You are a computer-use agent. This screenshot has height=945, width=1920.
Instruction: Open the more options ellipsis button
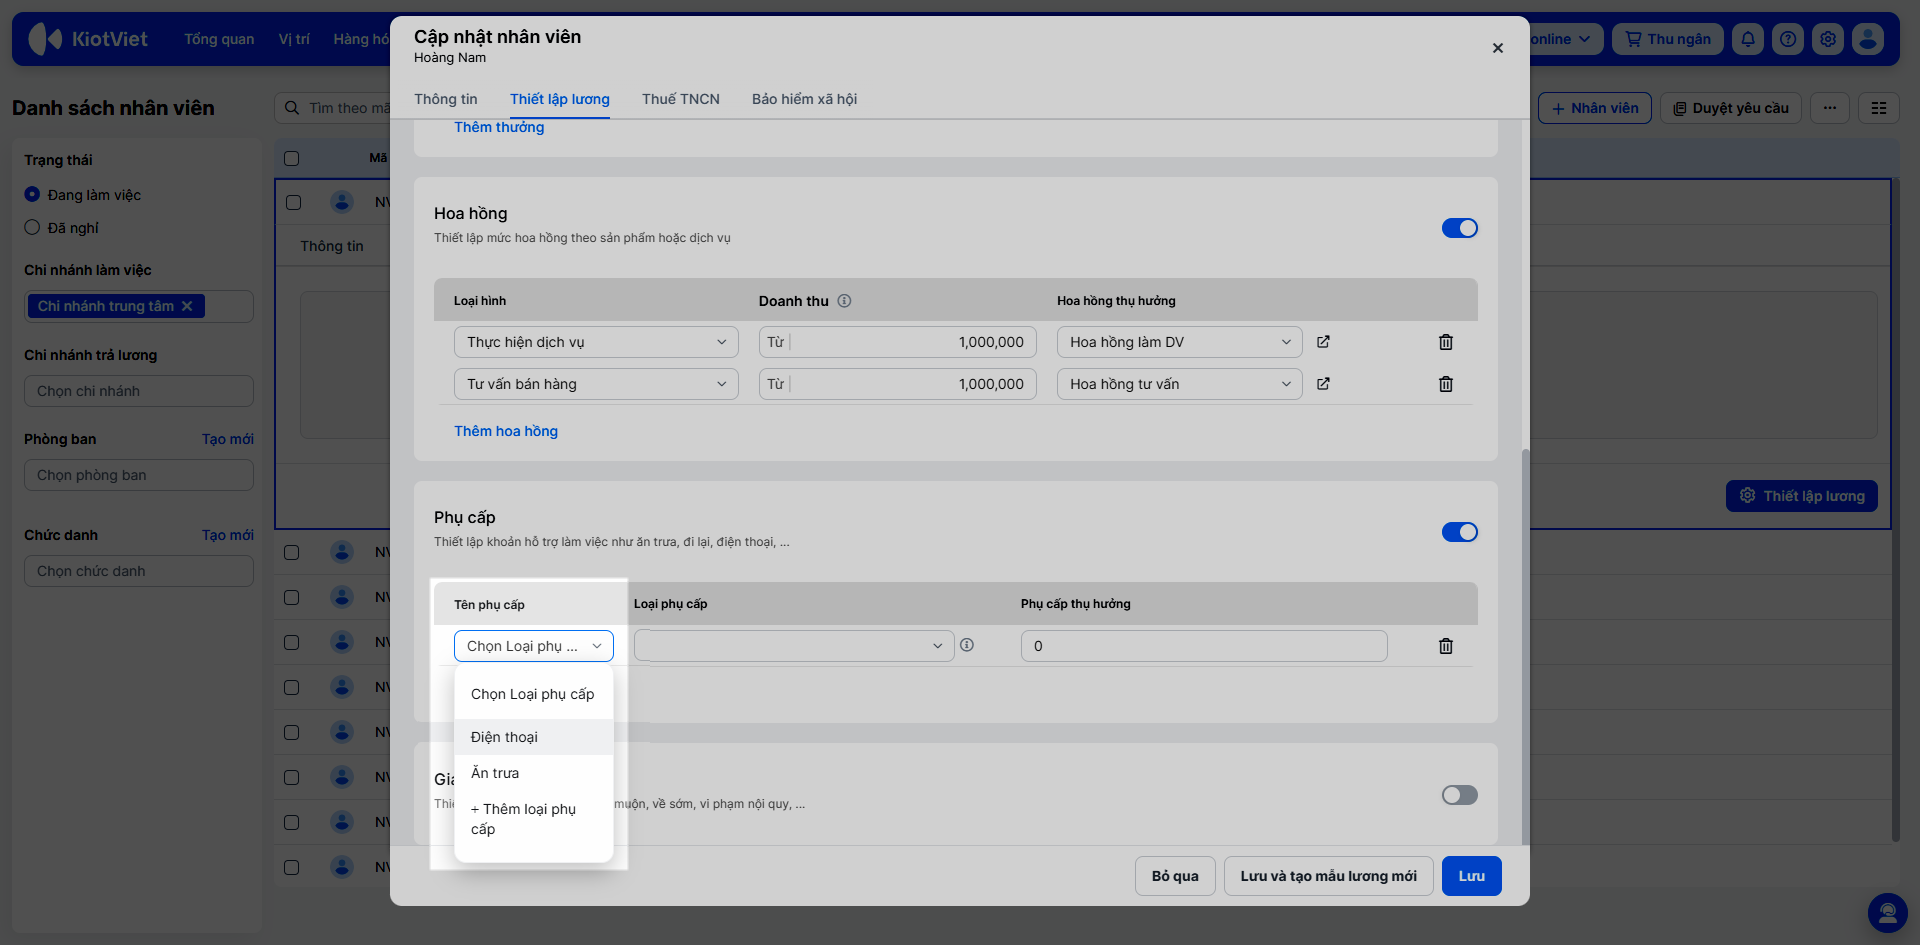[x=1830, y=108]
